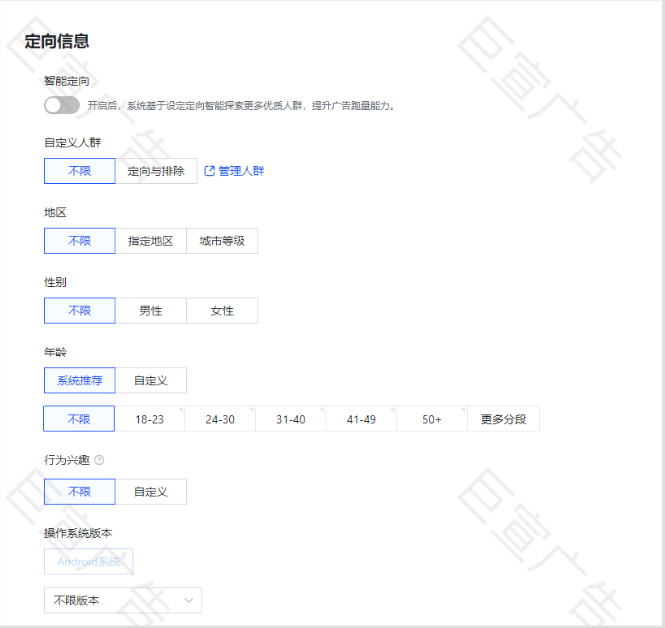Select 不限 under 地区
665x628 pixels.
click(x=80, y=241)
